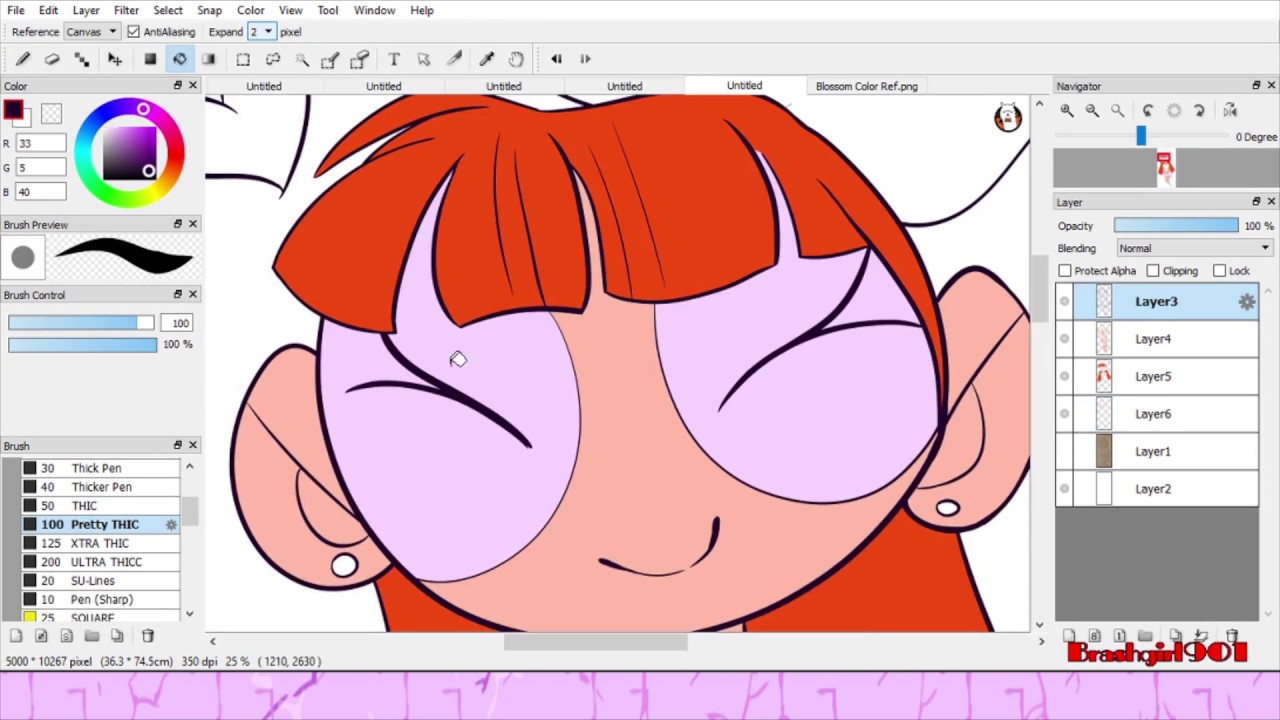
Task: Float the Brush Preview panel
Action: (x=178, y=224)
